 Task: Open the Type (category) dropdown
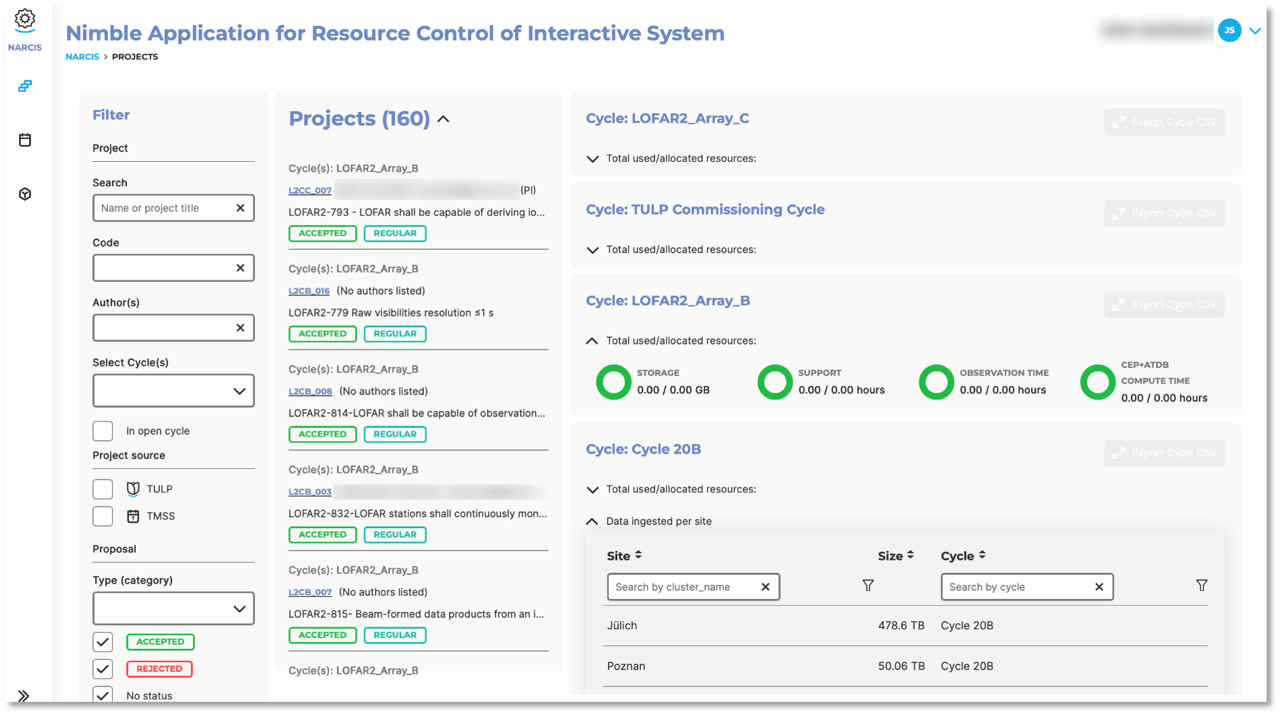click(173, 608)
